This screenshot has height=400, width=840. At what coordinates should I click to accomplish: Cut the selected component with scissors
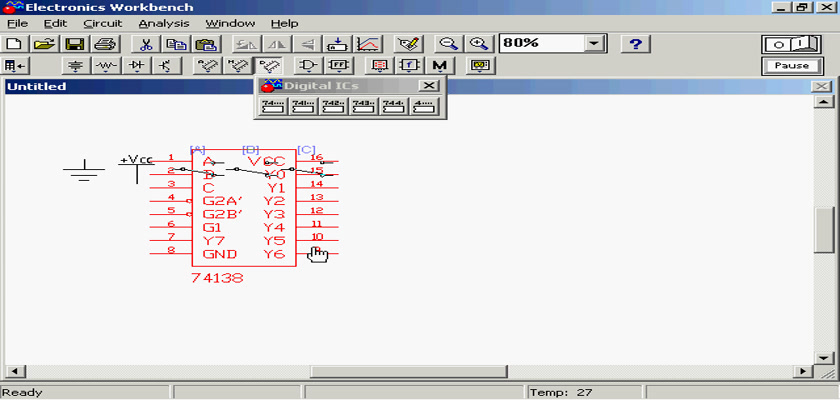point(145,44)
